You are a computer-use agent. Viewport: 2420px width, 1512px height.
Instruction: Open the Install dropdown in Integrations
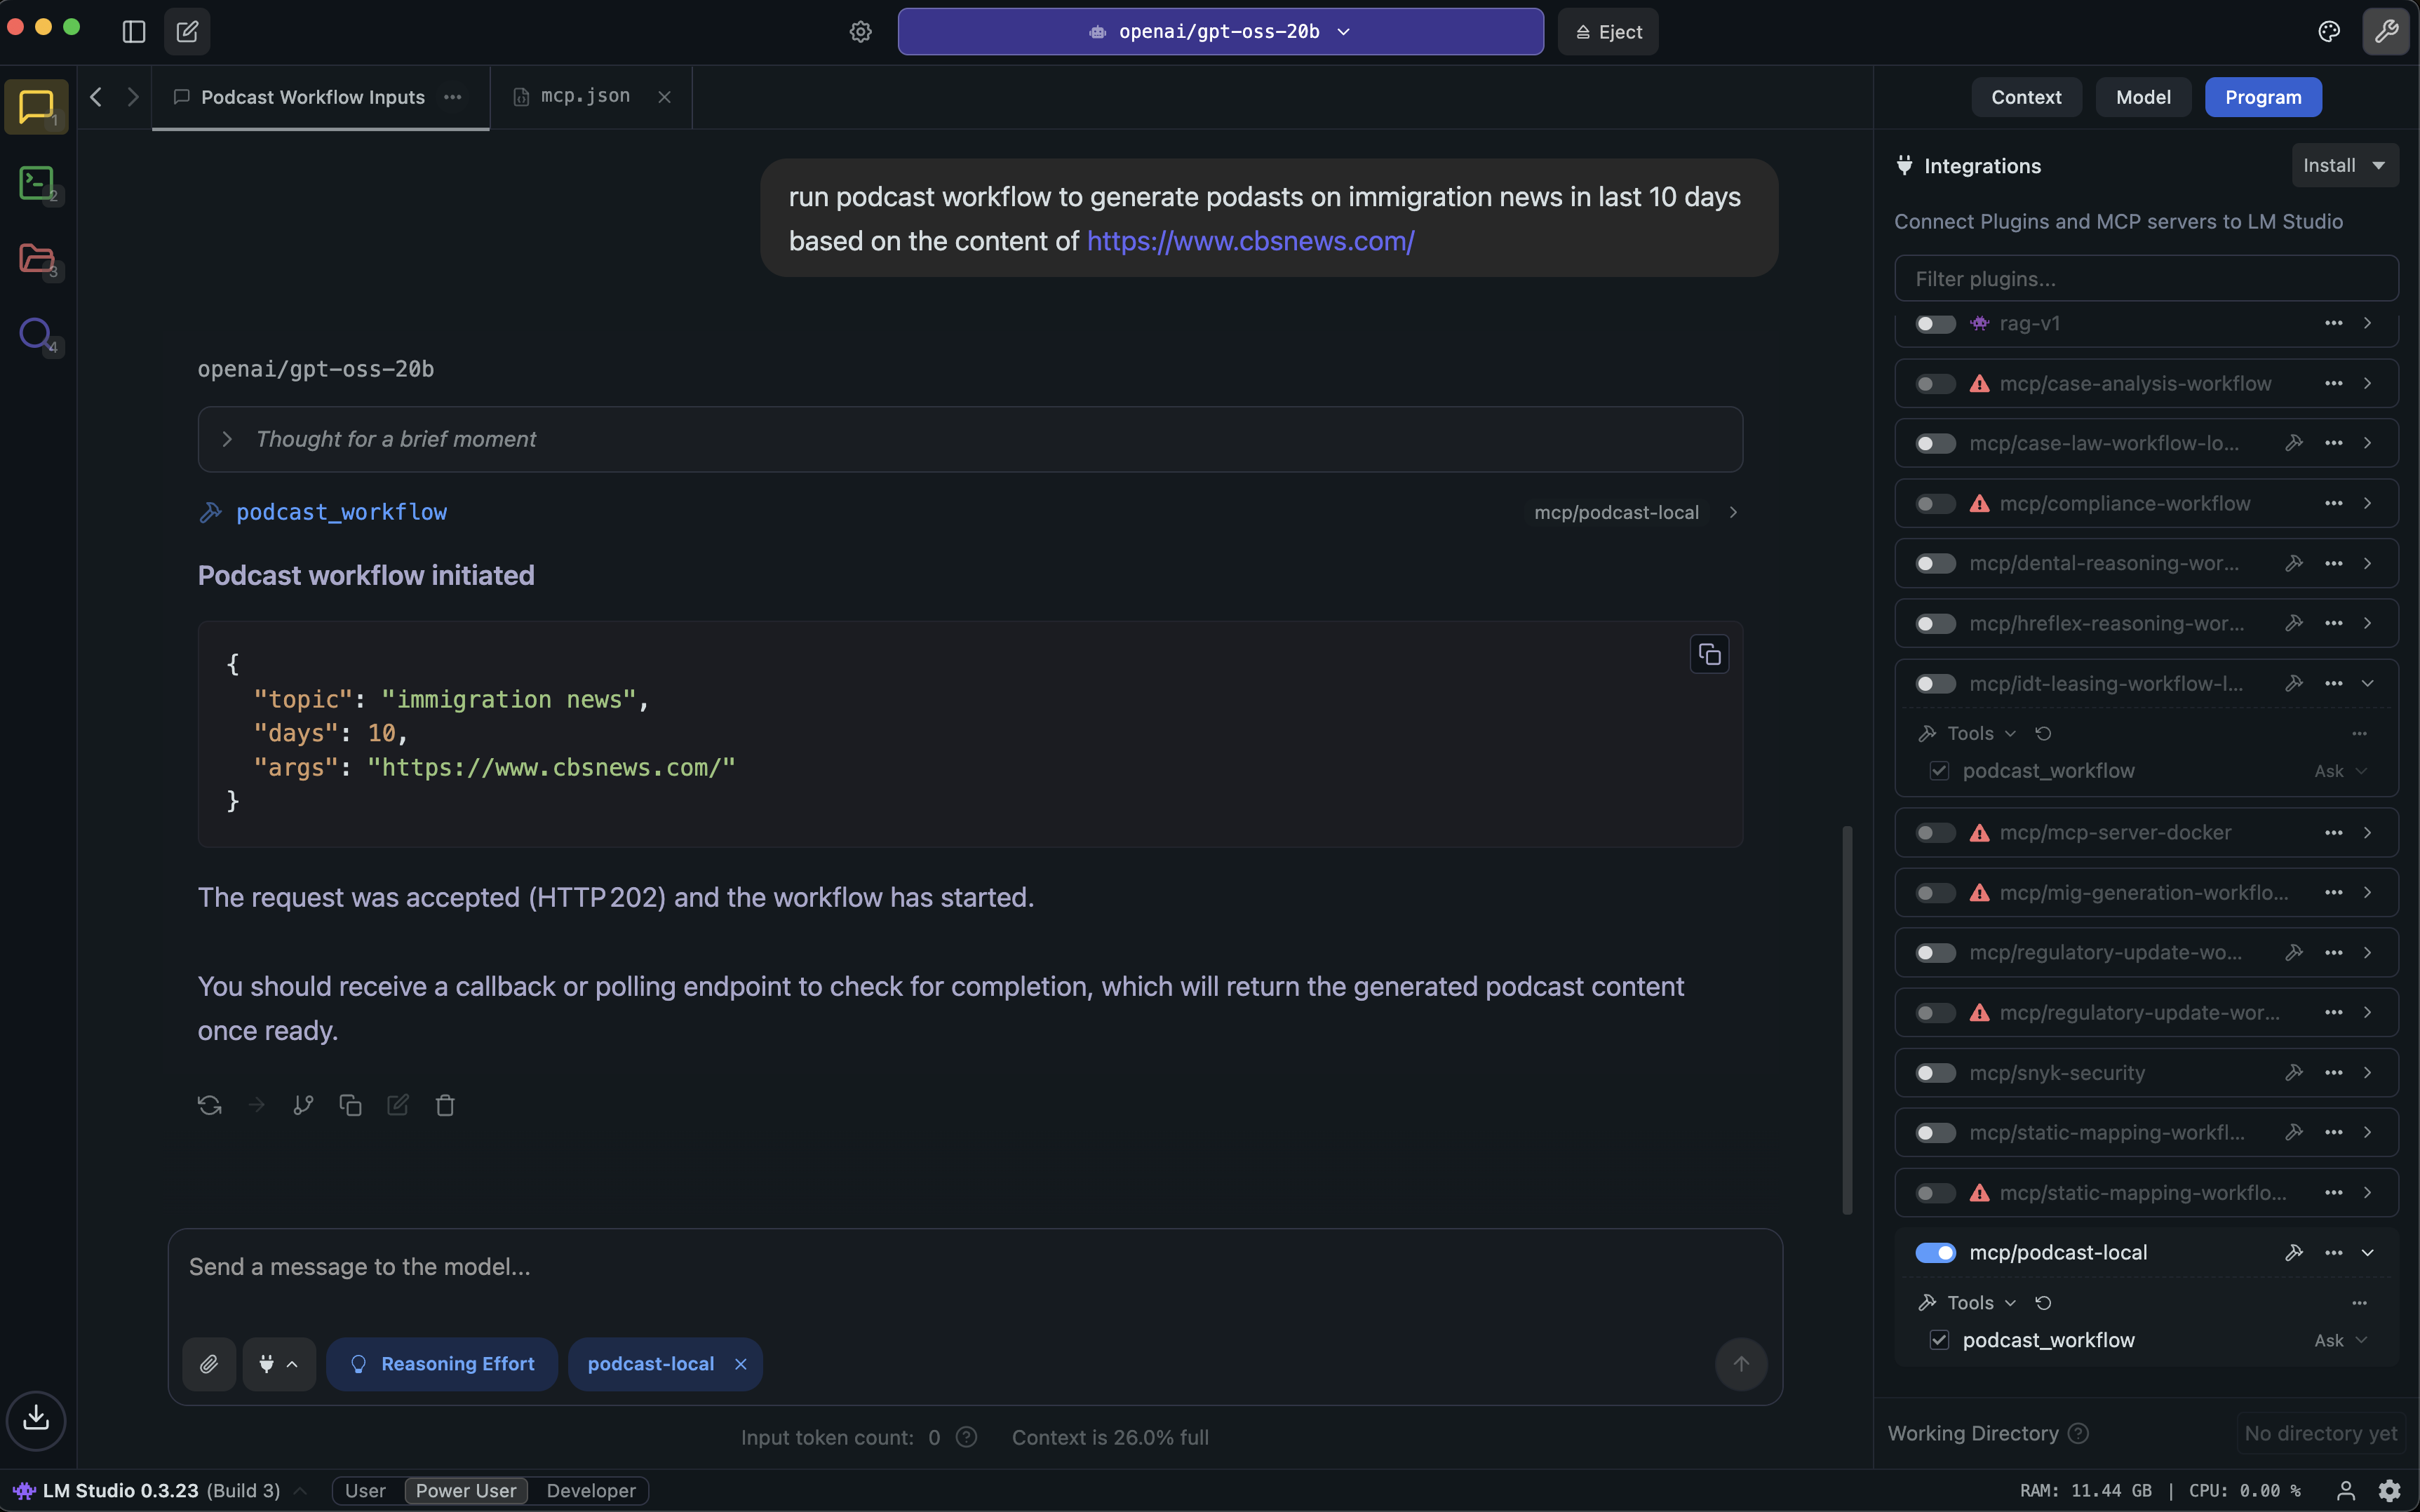coord(2343,166)
